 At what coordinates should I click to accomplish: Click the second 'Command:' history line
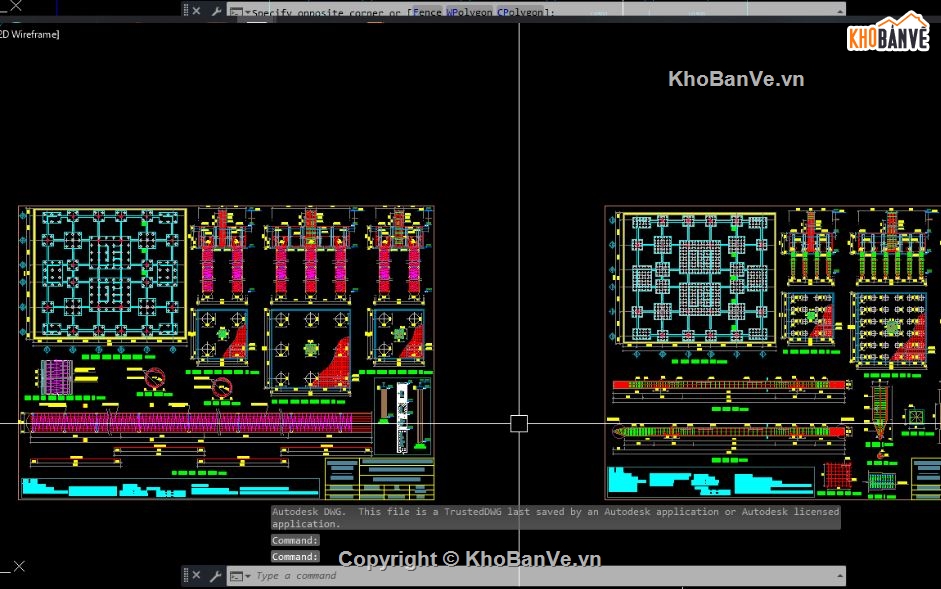(x=295, y=557)
